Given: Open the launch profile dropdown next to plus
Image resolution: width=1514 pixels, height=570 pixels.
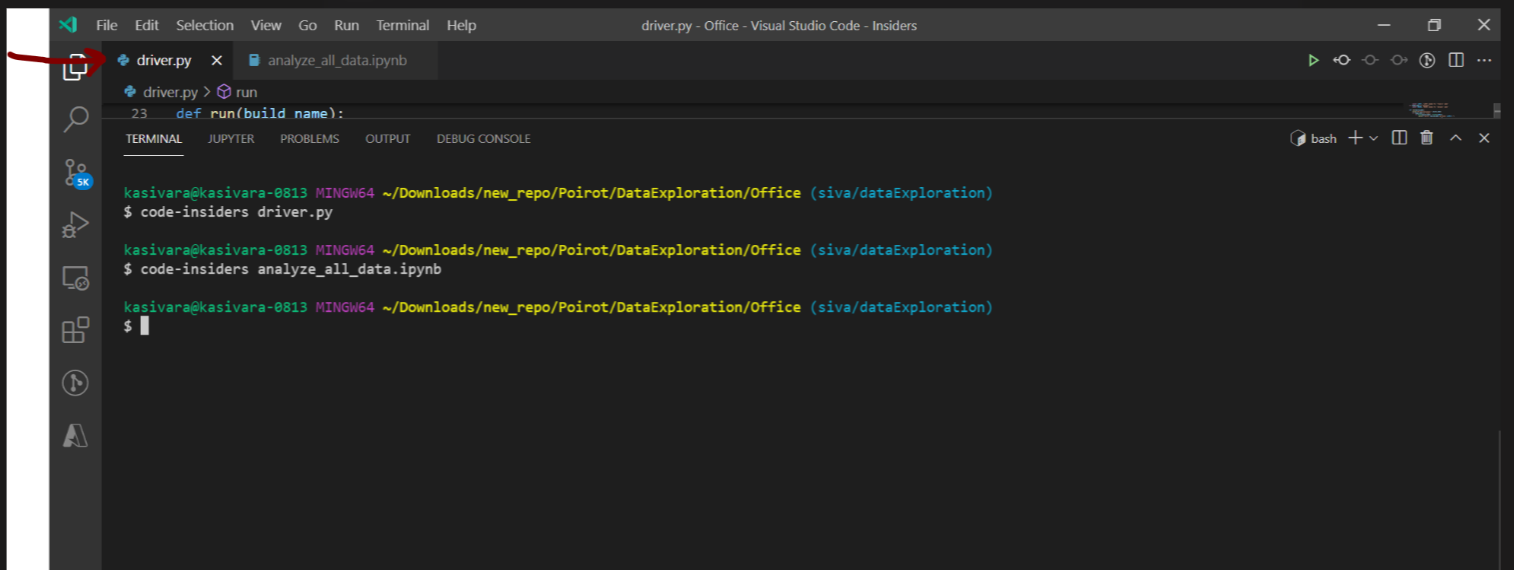Looking at the screenshot, I should click(1373, 138).
